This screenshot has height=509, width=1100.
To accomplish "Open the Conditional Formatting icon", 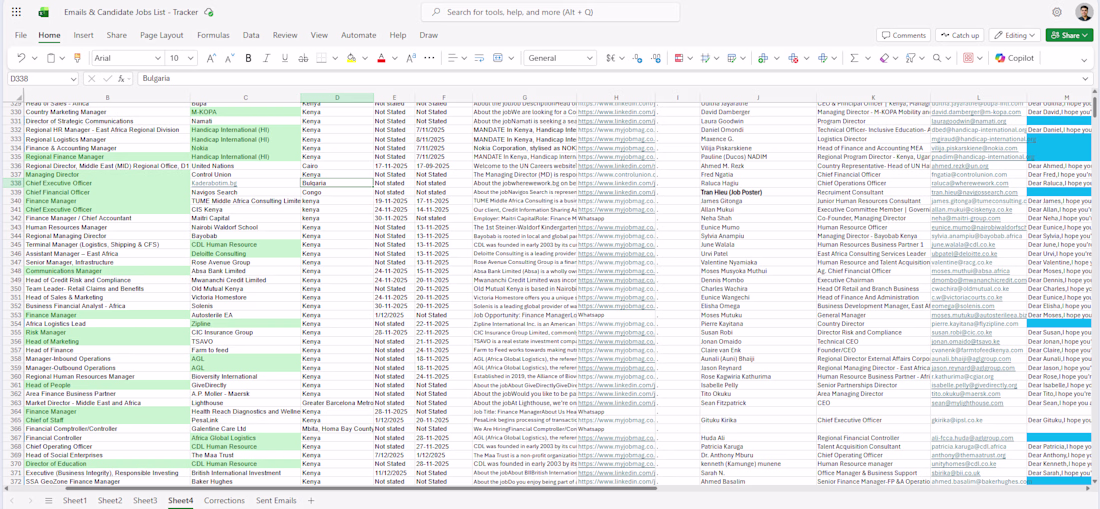I will pyautogui.click(x=678, y=58).
